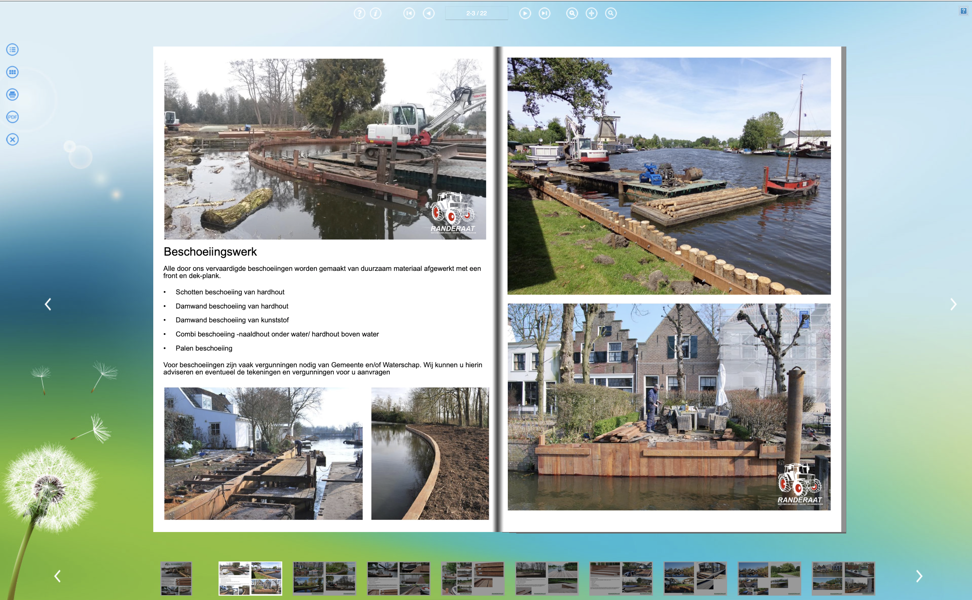Edit the page number field showing 2-3/22

pos(477,13)
